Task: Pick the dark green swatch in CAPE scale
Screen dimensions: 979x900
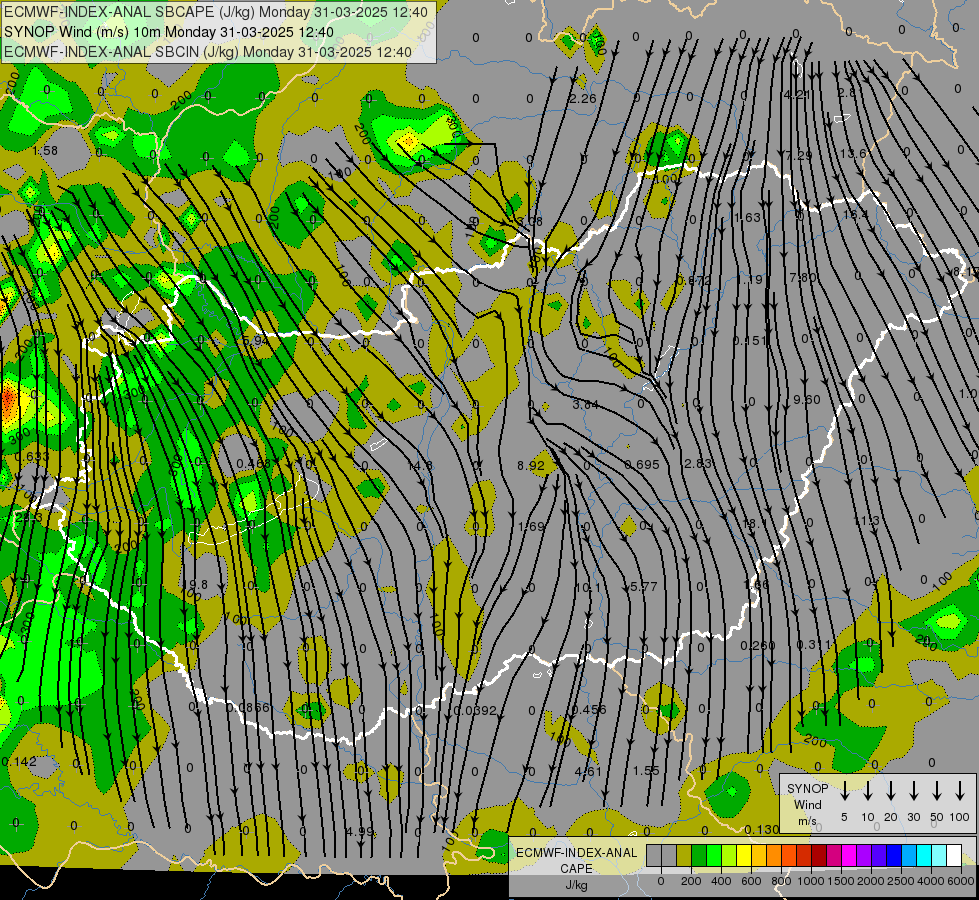Action: point(699,856)
